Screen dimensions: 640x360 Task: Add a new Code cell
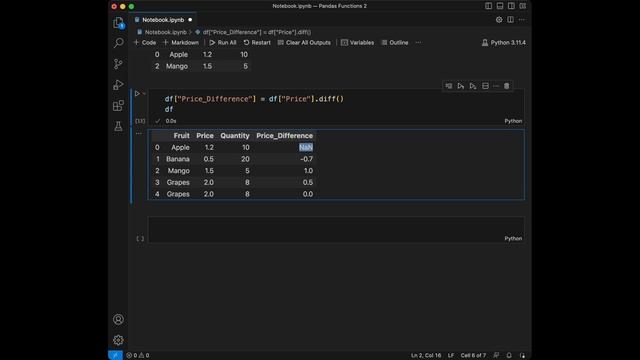(x=145, y=42)
